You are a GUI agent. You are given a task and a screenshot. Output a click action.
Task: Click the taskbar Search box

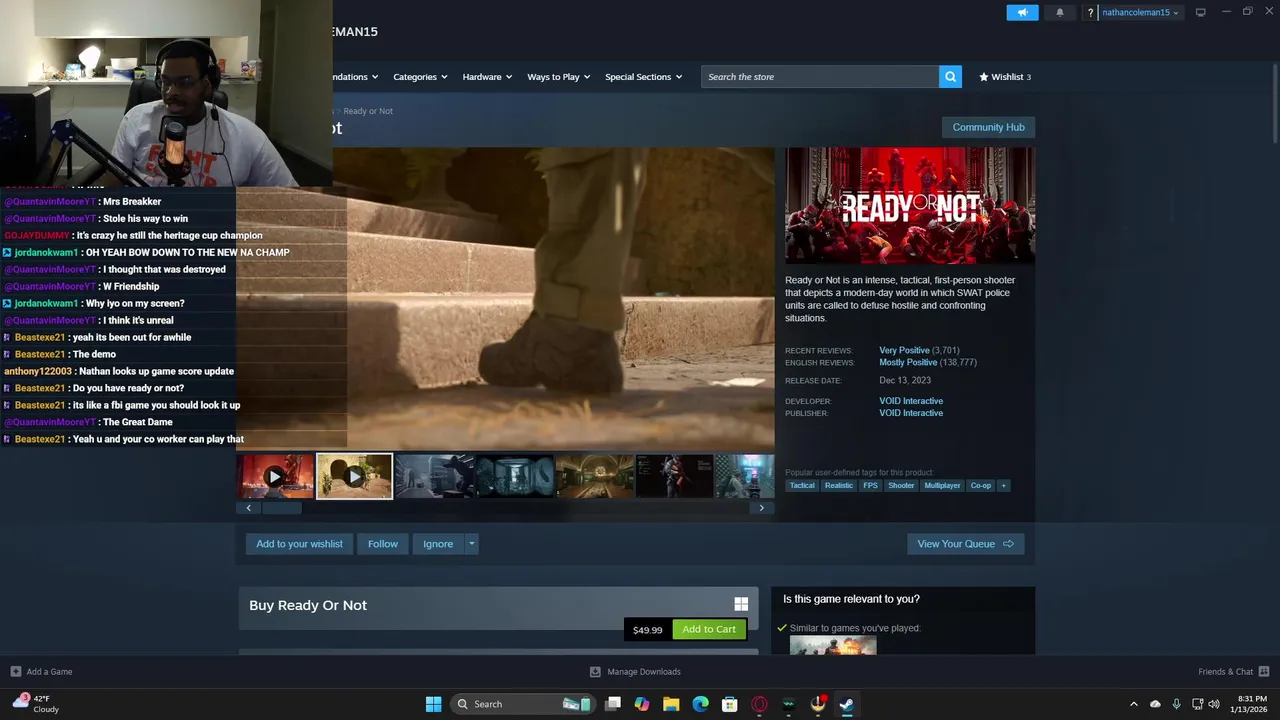coord(521,704)
